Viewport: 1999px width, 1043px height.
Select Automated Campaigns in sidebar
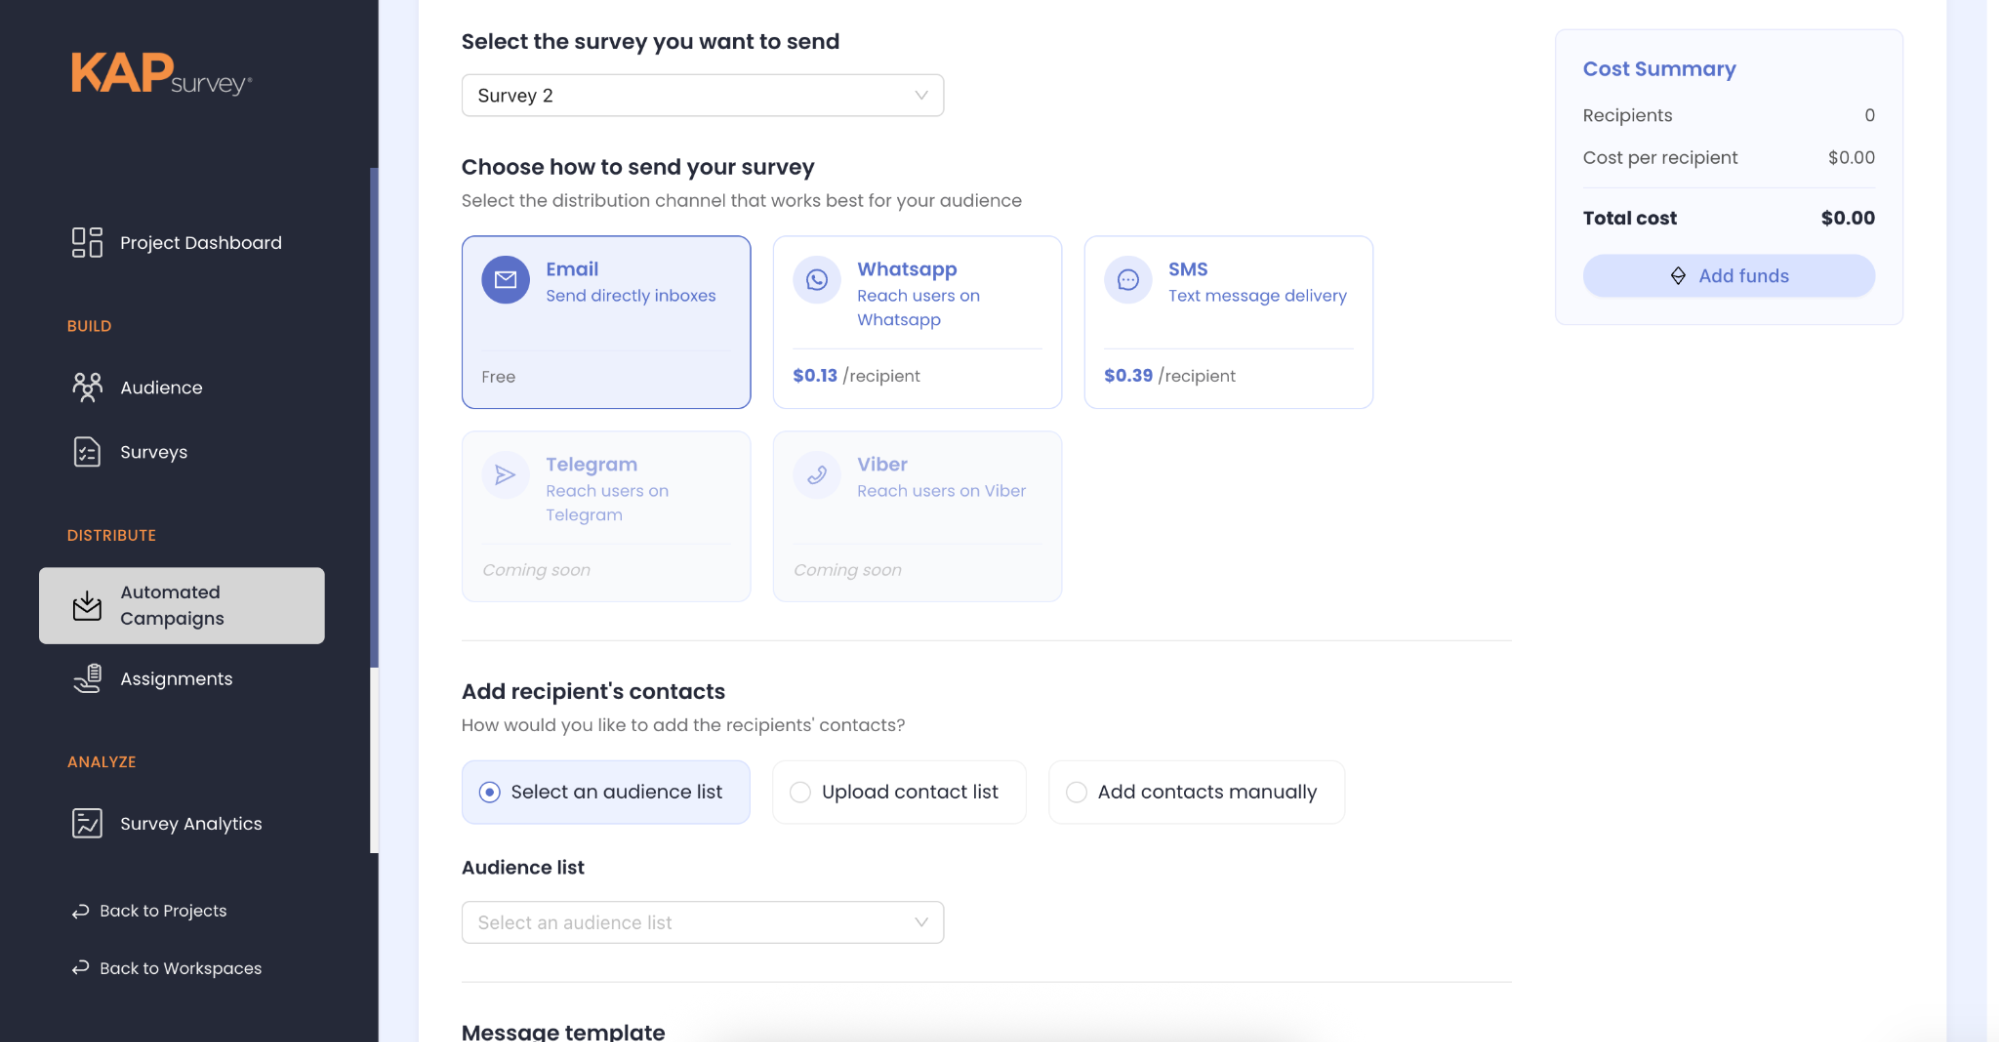pos(182,605)
